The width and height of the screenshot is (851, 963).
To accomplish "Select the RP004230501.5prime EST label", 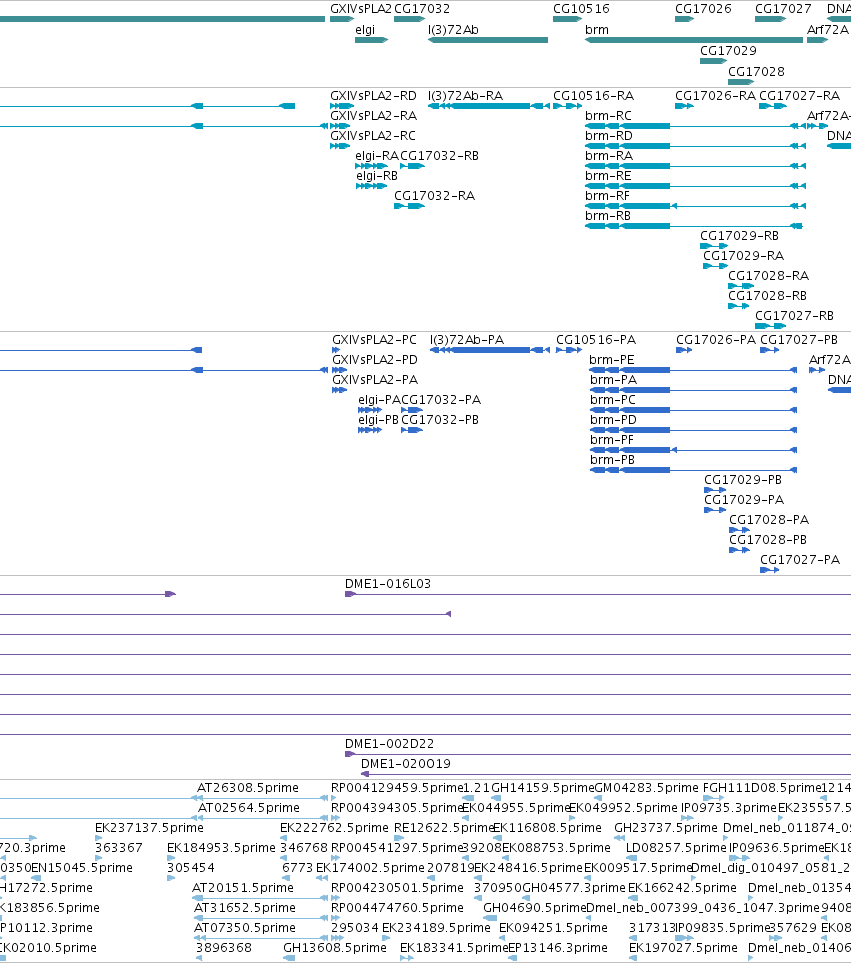I will [397, 888].
